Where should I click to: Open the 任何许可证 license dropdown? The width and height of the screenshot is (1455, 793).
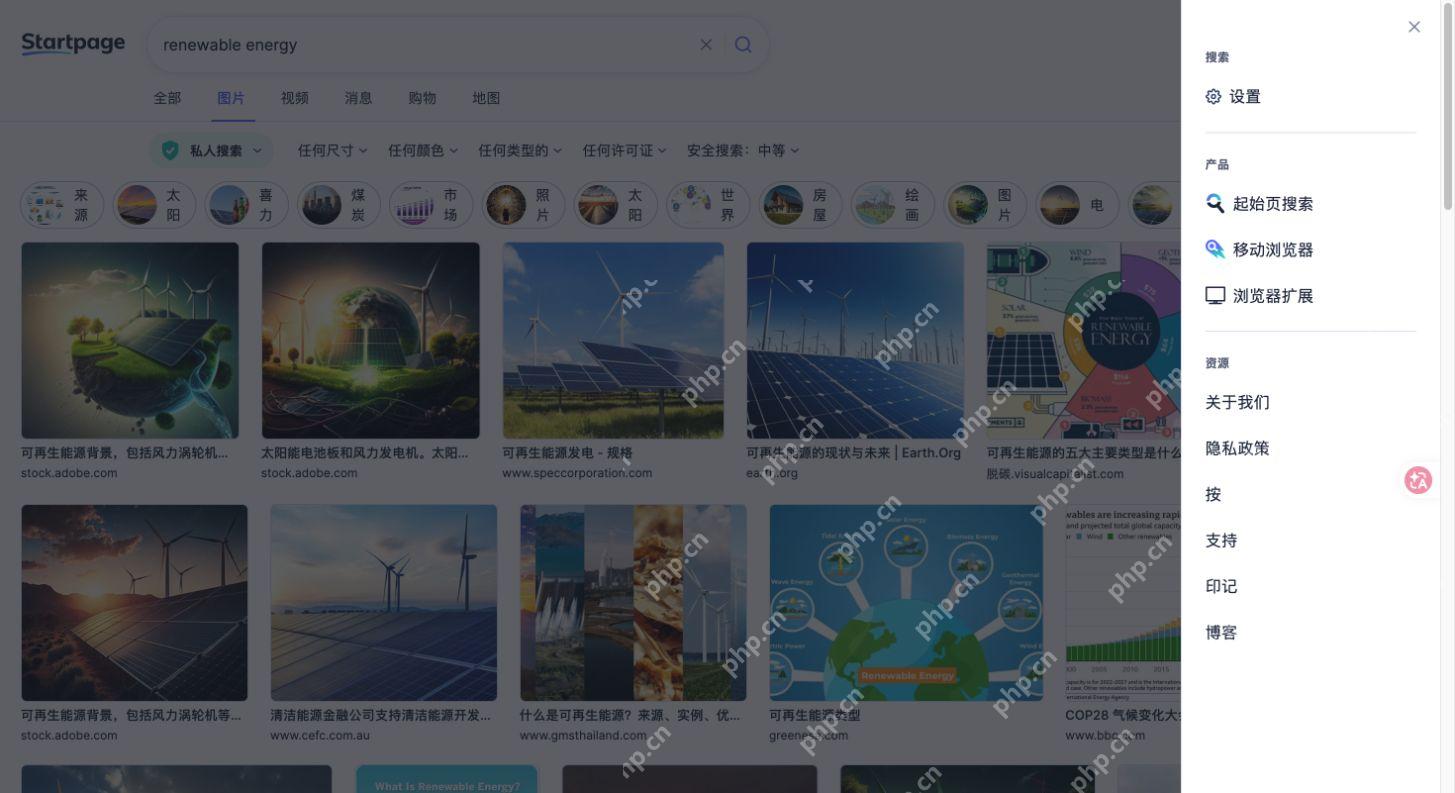pos(625,150)
